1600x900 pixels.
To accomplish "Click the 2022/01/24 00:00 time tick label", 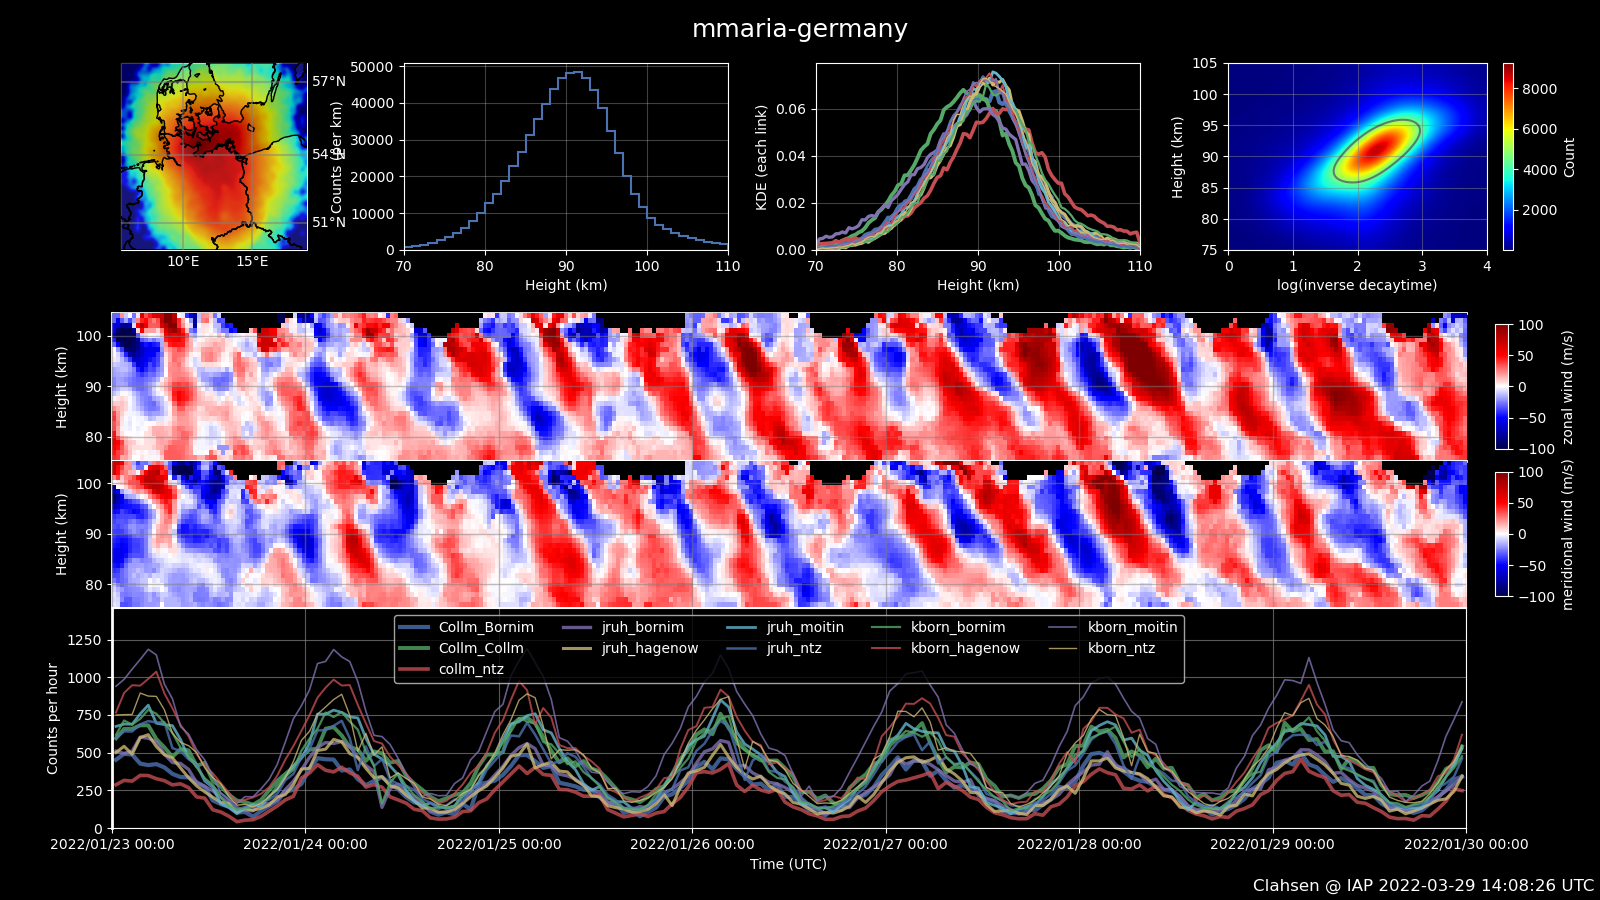I will point(305,845).
